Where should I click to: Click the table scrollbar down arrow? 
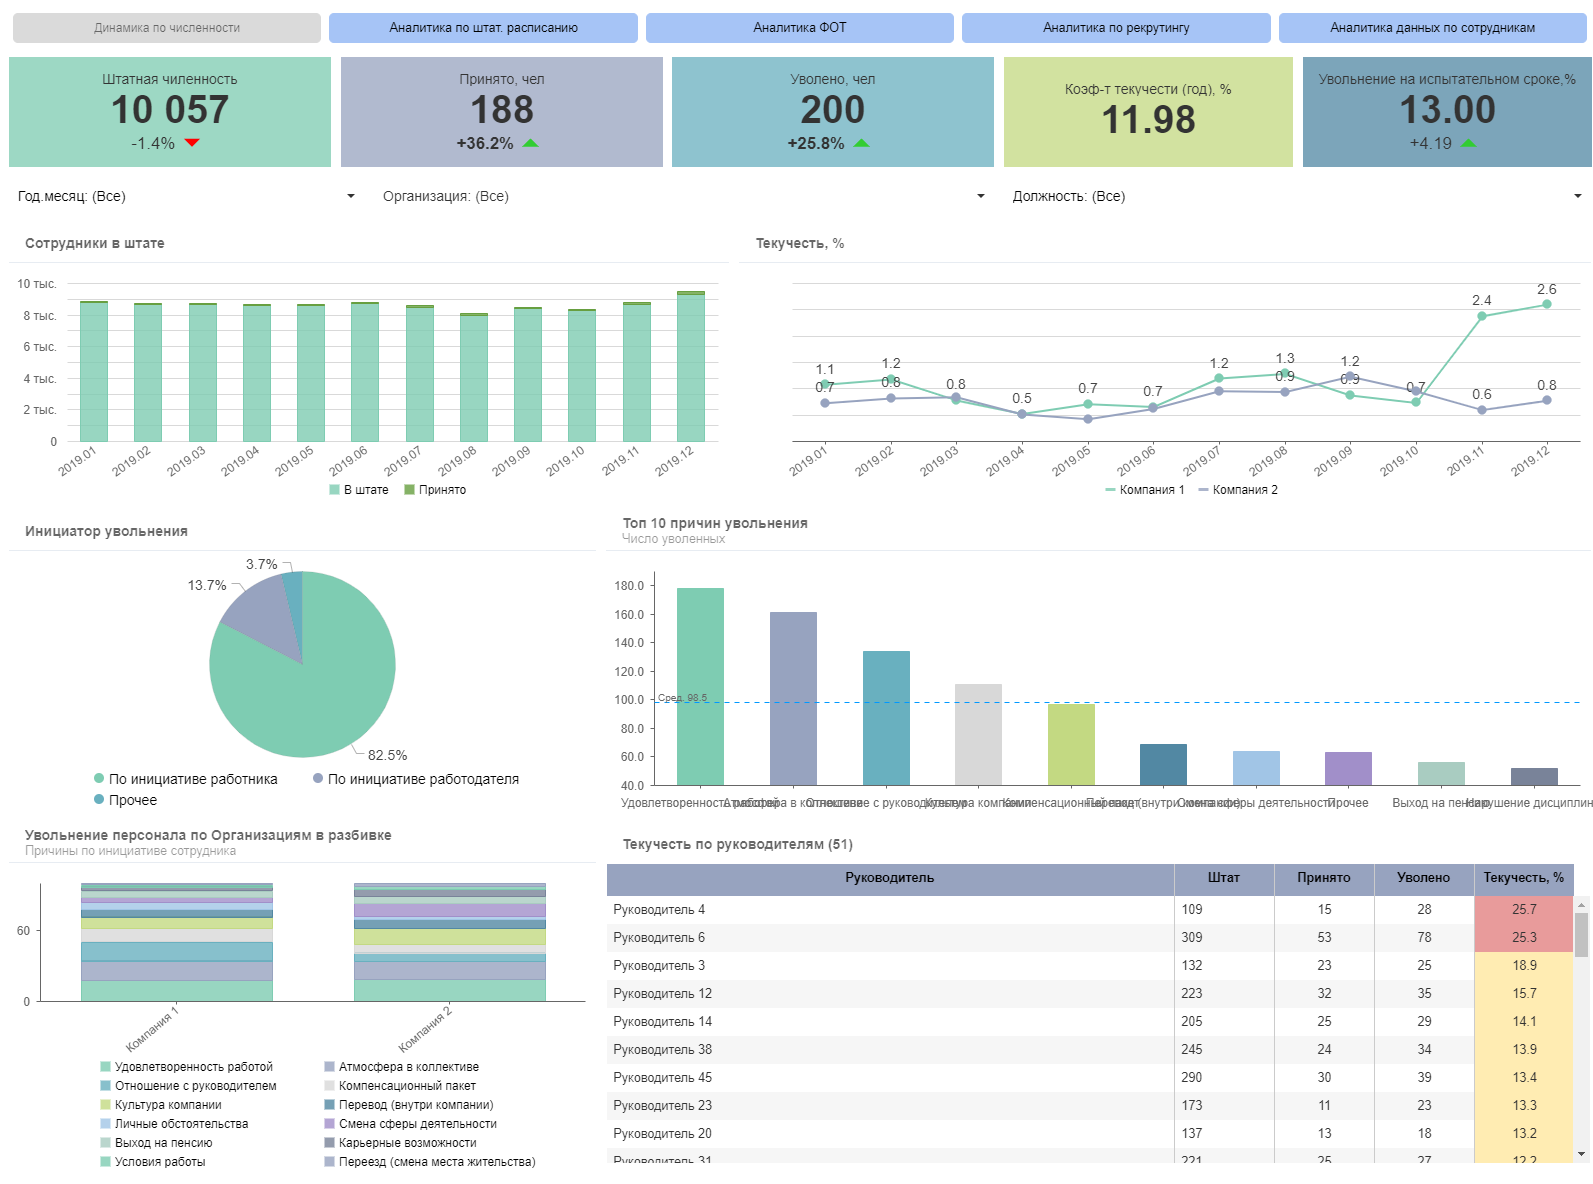coord(1581,1154)
